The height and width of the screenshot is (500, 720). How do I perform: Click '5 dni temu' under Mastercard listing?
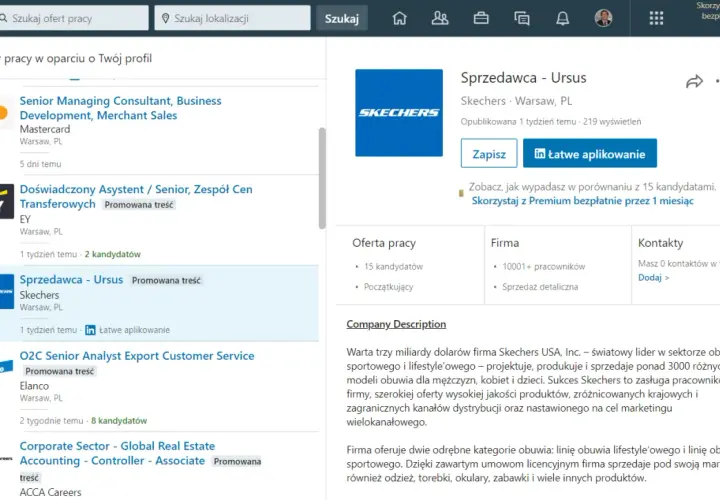pyautogui.click(x=40, y=164)
